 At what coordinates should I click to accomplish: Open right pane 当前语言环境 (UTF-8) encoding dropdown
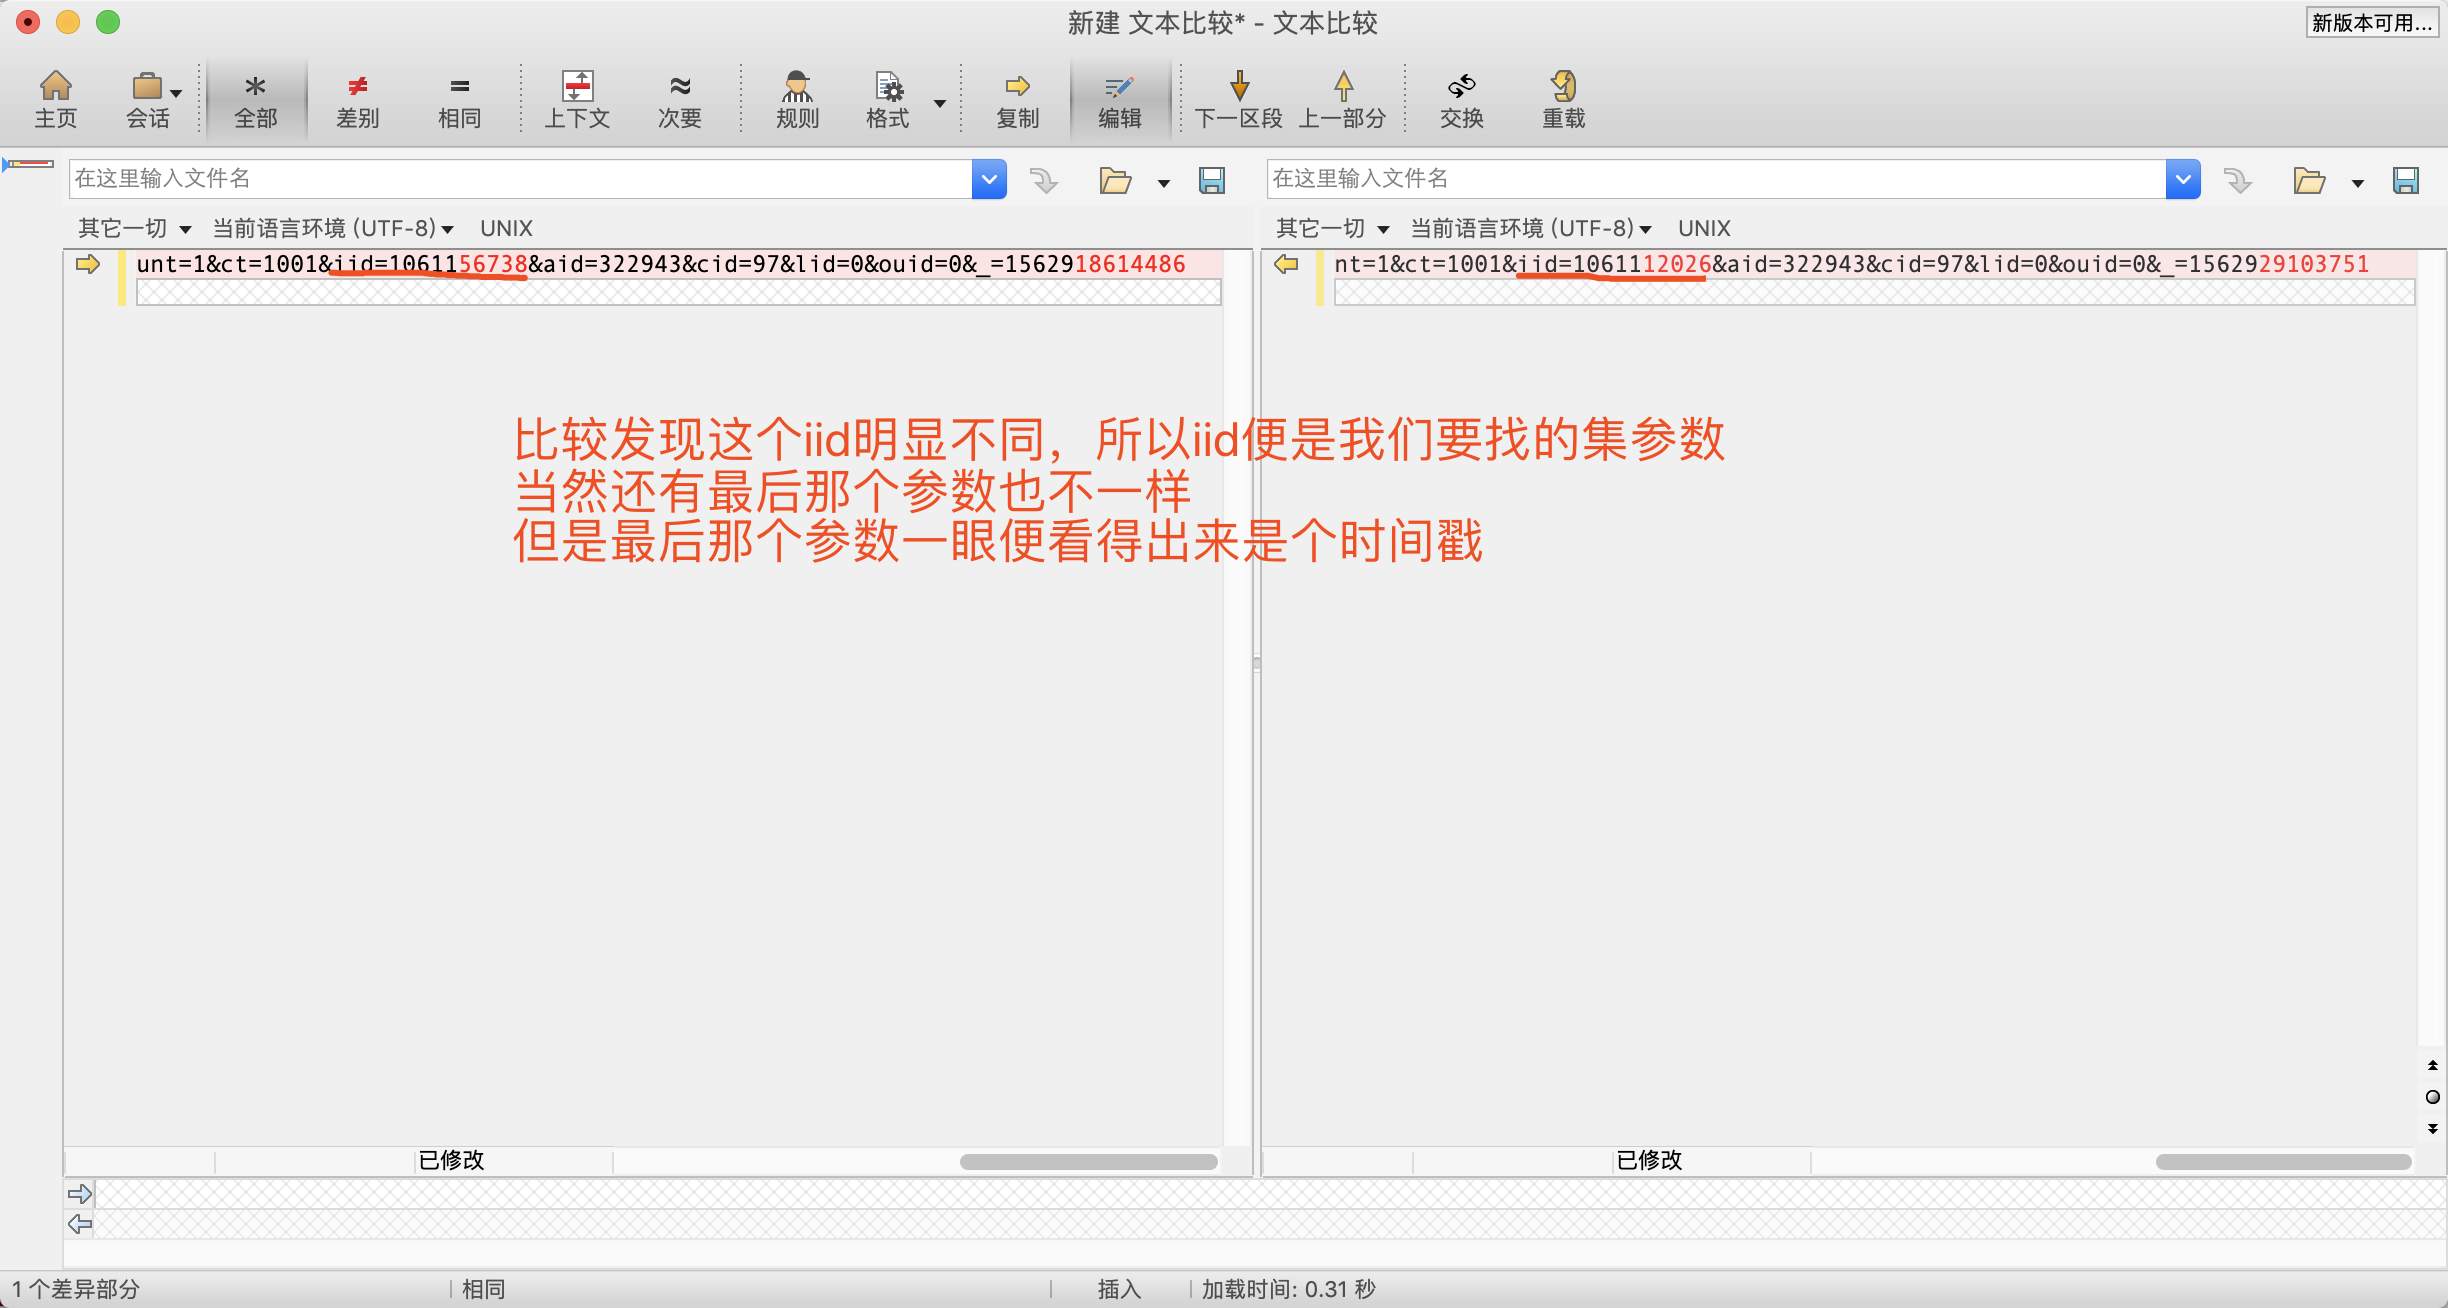coord(1531,228)
